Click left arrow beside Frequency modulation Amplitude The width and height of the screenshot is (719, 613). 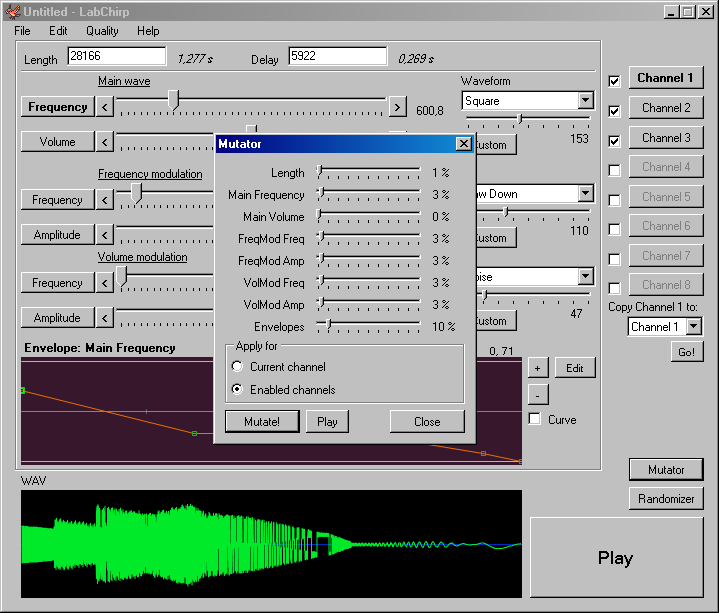pyautogui.click(x=105, y=235)
